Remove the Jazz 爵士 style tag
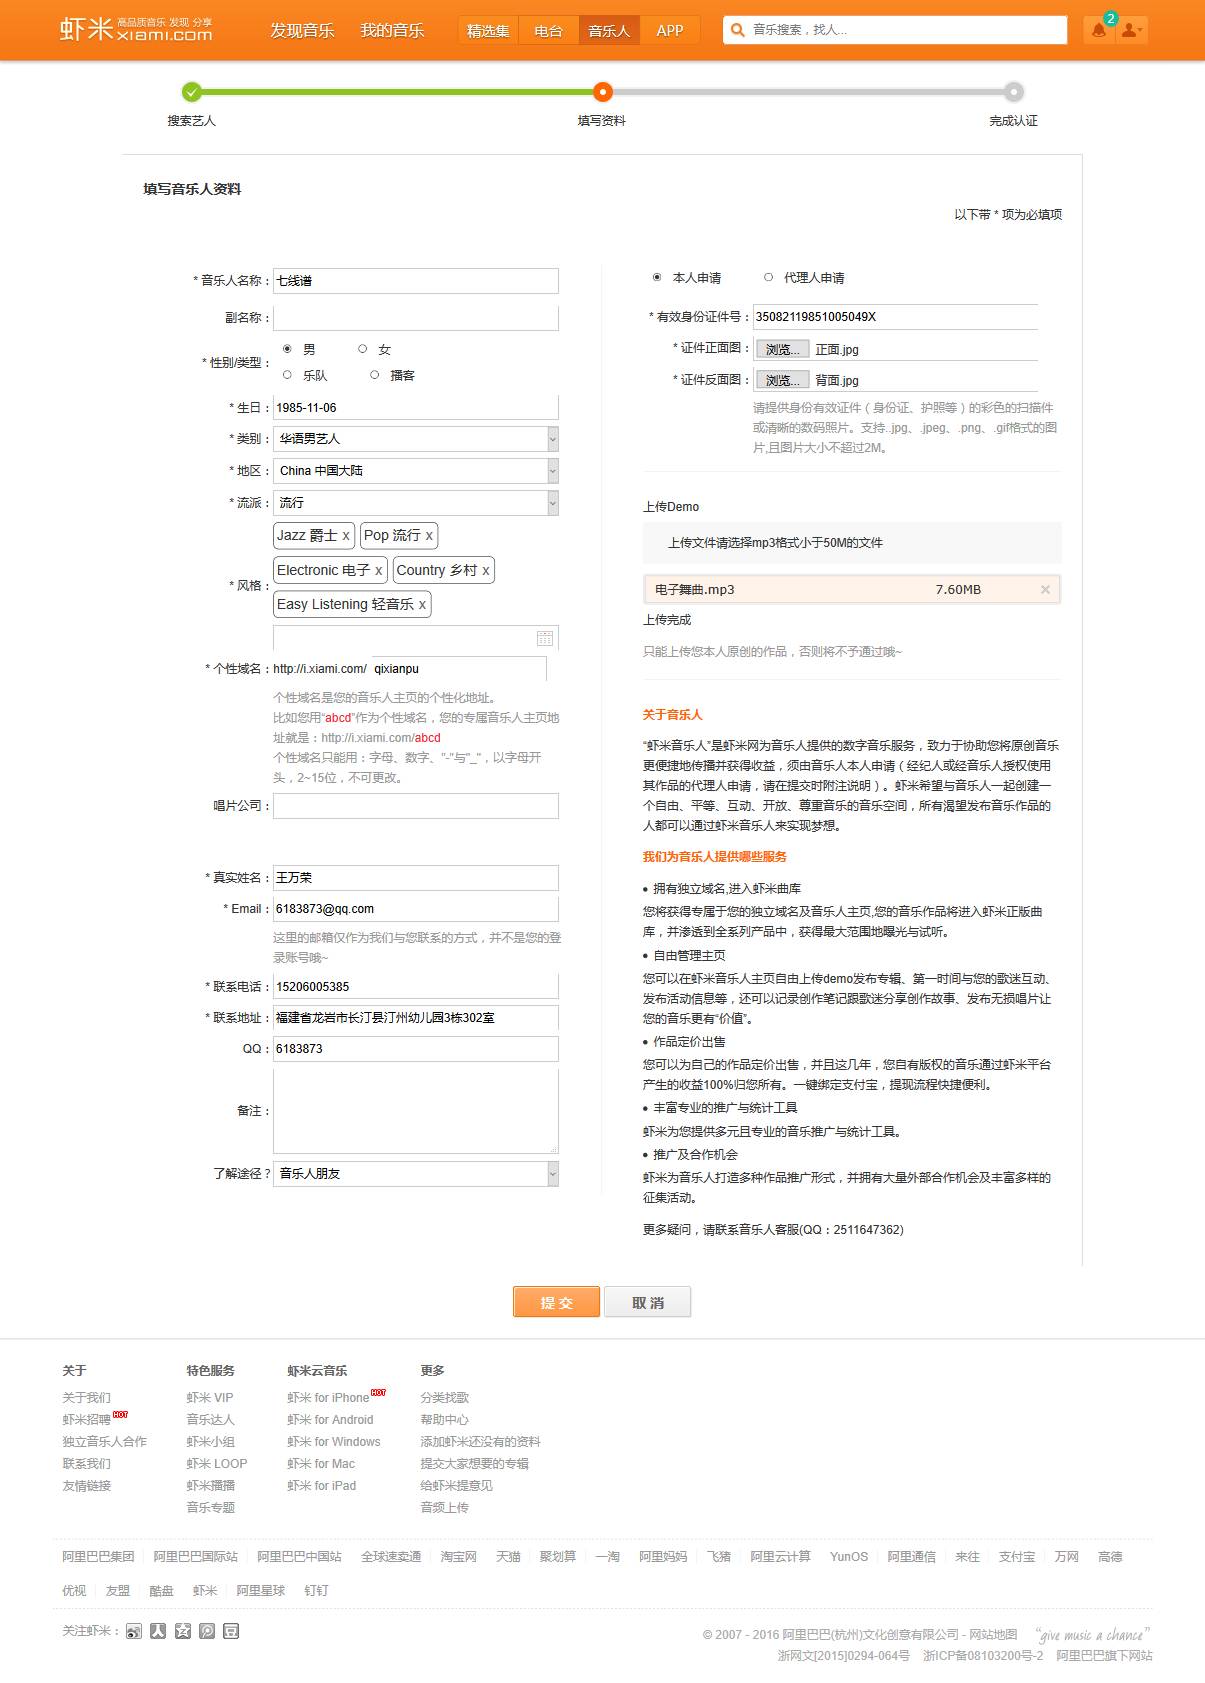 pos(346,536)
